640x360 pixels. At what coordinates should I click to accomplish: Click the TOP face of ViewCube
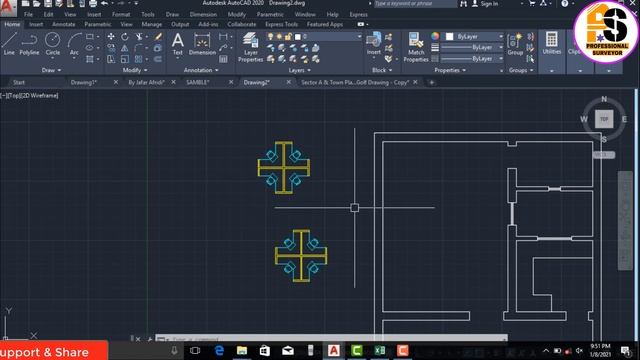click(x=604, y=119)
